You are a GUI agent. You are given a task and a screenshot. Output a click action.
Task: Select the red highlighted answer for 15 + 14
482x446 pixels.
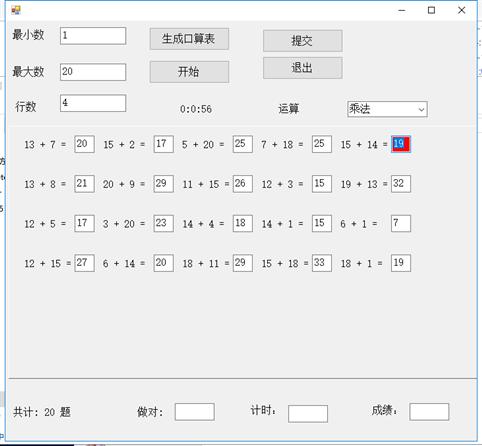coord(401,144)
